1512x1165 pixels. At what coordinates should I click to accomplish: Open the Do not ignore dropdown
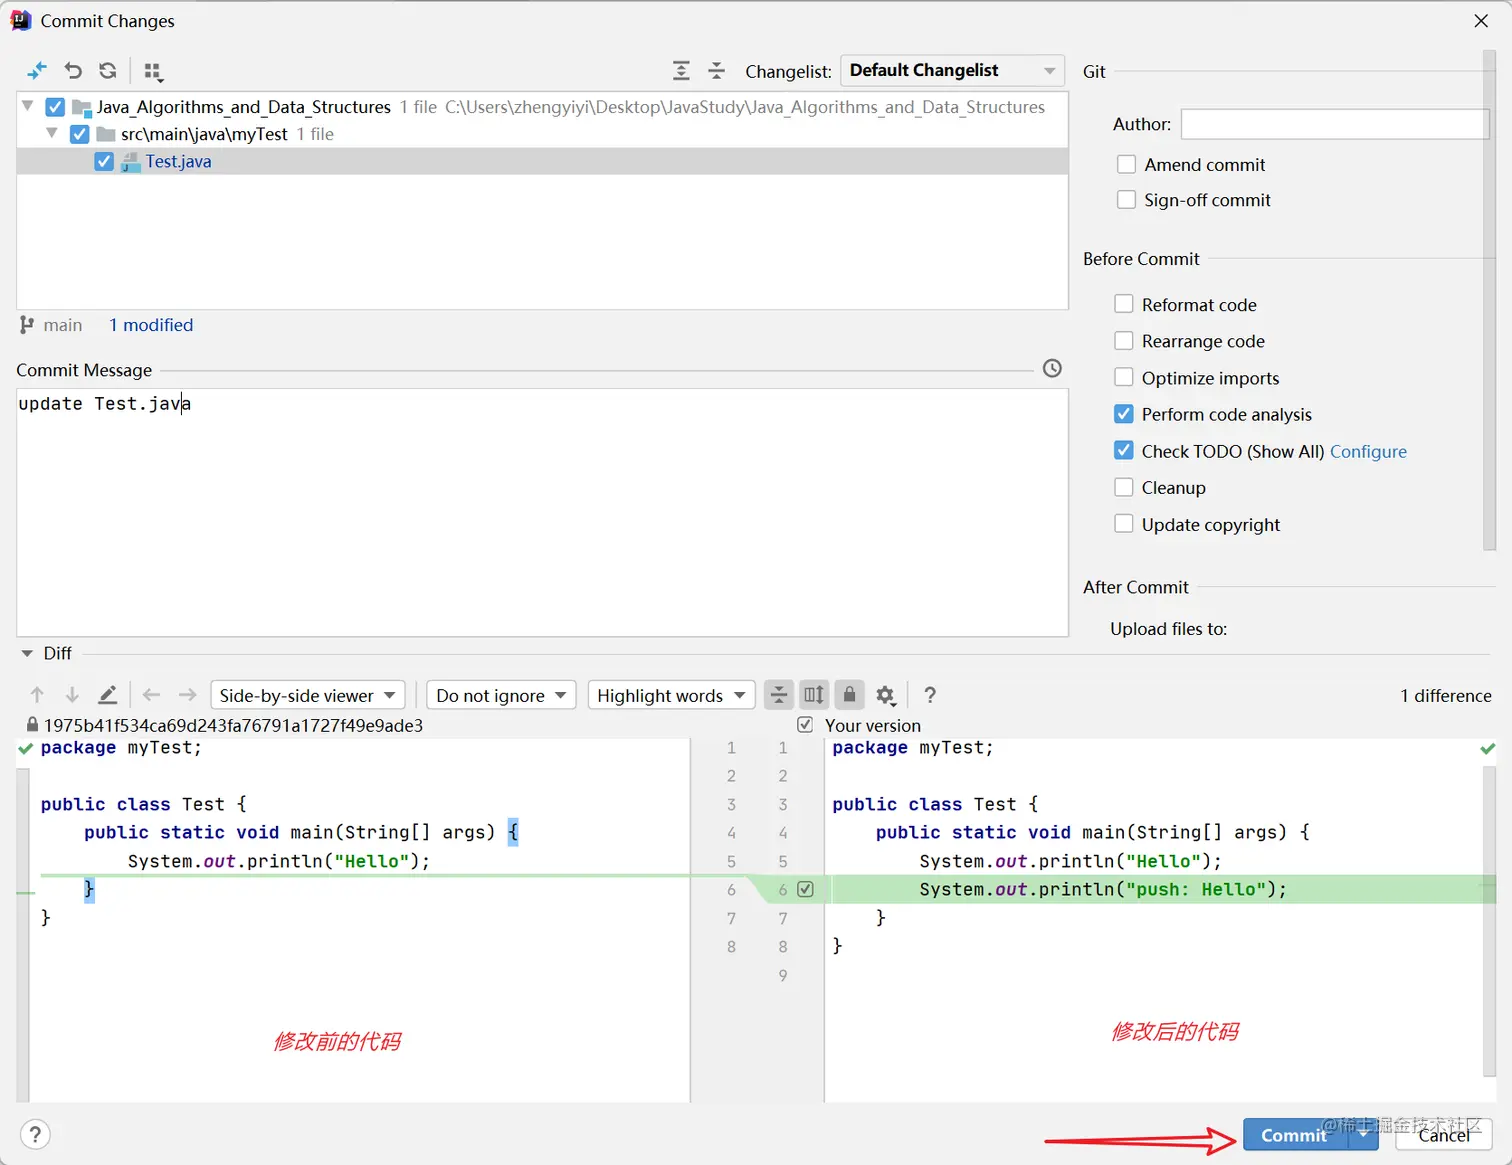click(501, 695)
